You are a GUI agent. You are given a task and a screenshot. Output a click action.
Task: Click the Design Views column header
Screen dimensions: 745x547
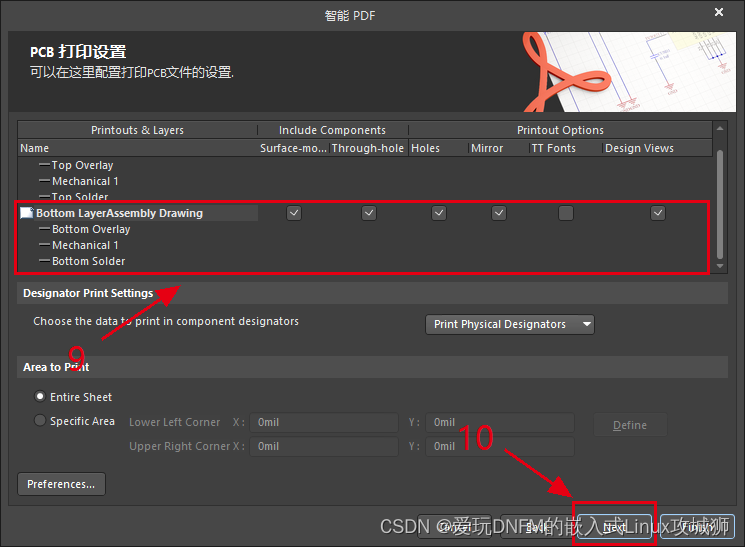point(658,148)
